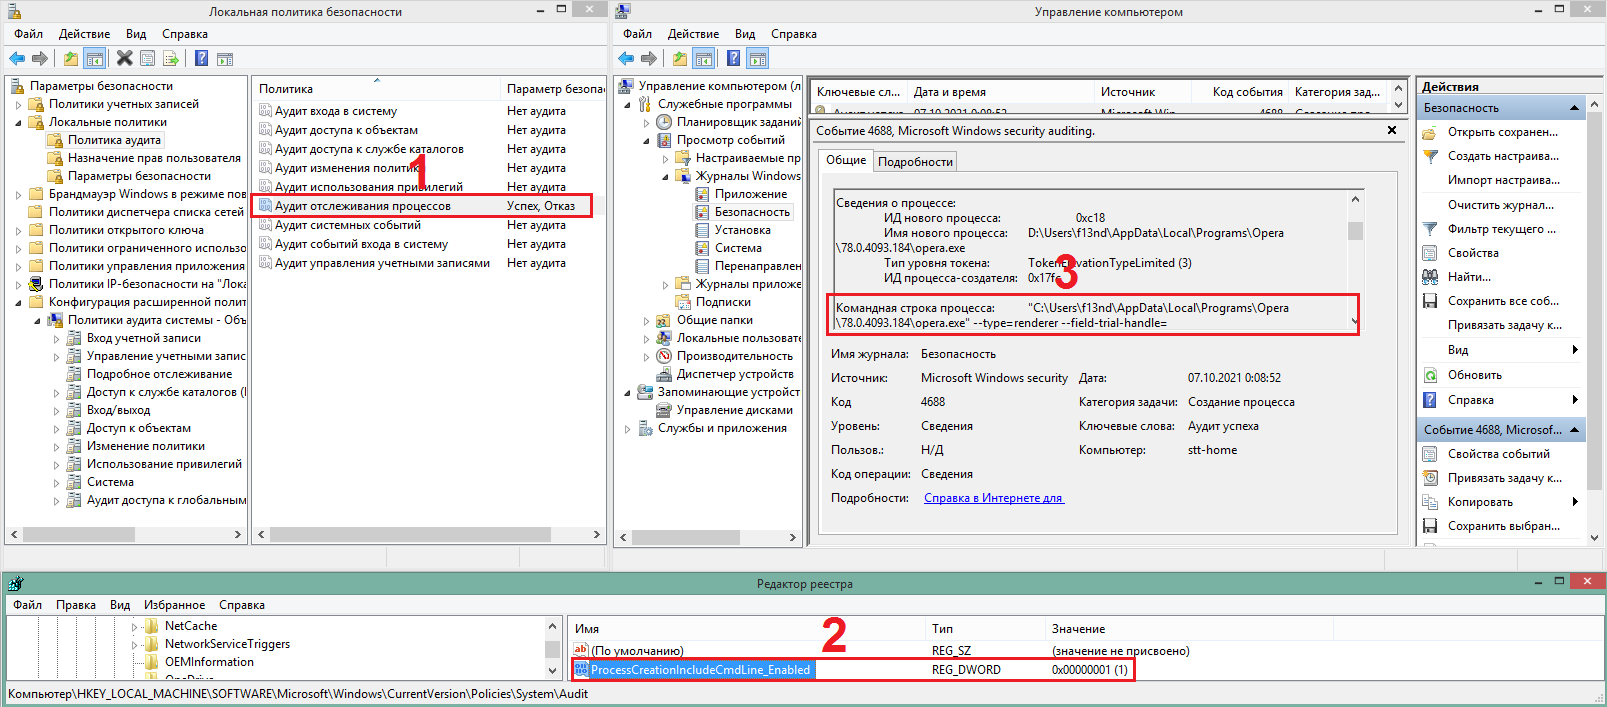The image size is (1607, 707).
Task: Select the ProcessCreationIncludeCmdLine_Enabled registry value
Action: 699,670
